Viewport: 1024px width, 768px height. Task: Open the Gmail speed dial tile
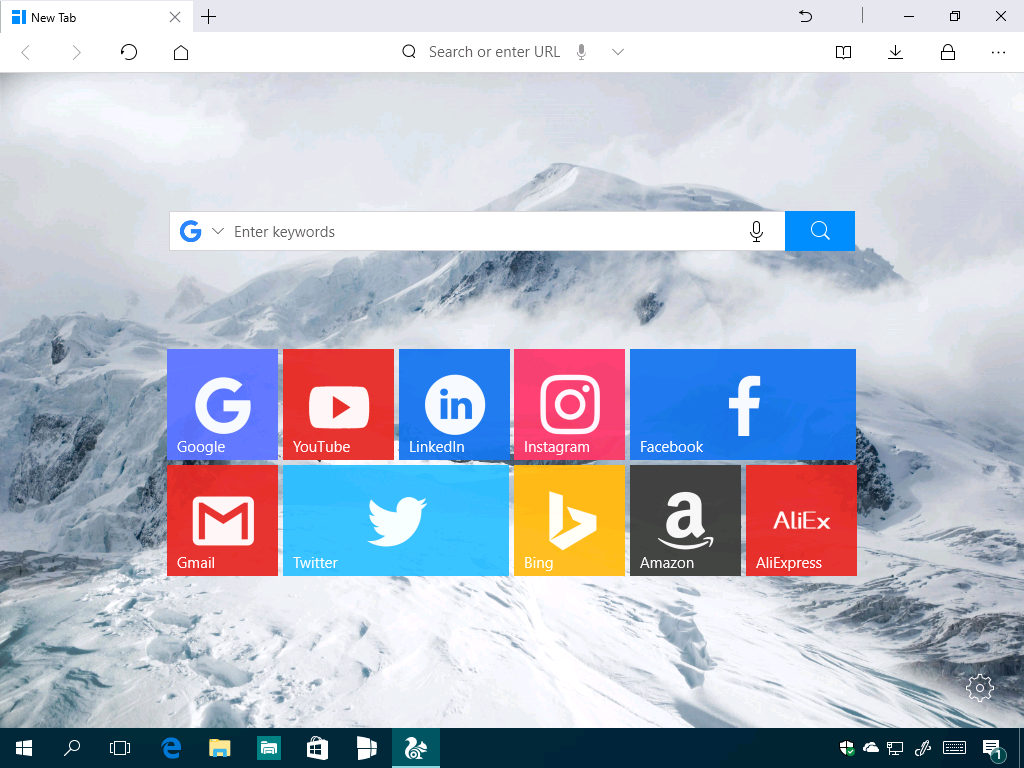222,520
